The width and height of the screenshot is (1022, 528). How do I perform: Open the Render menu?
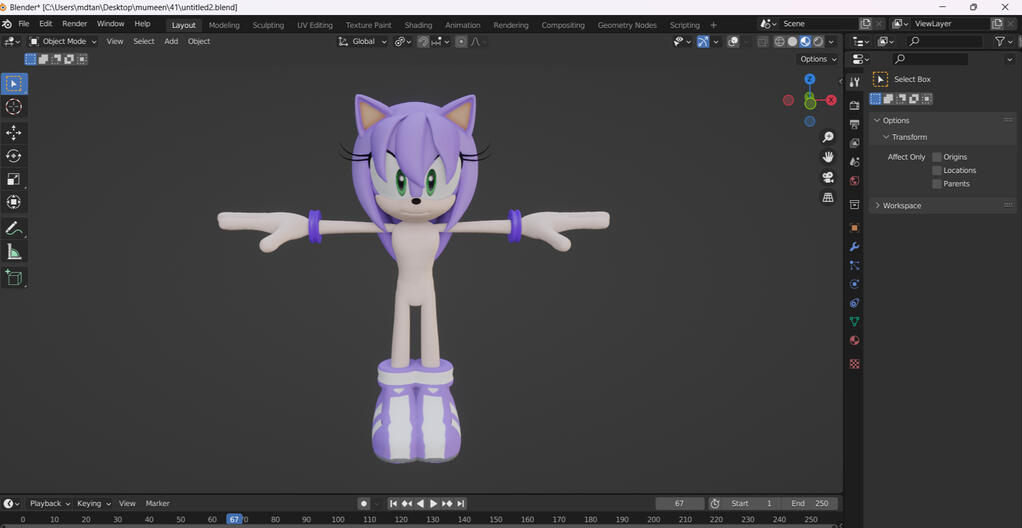tap(75, 23)
